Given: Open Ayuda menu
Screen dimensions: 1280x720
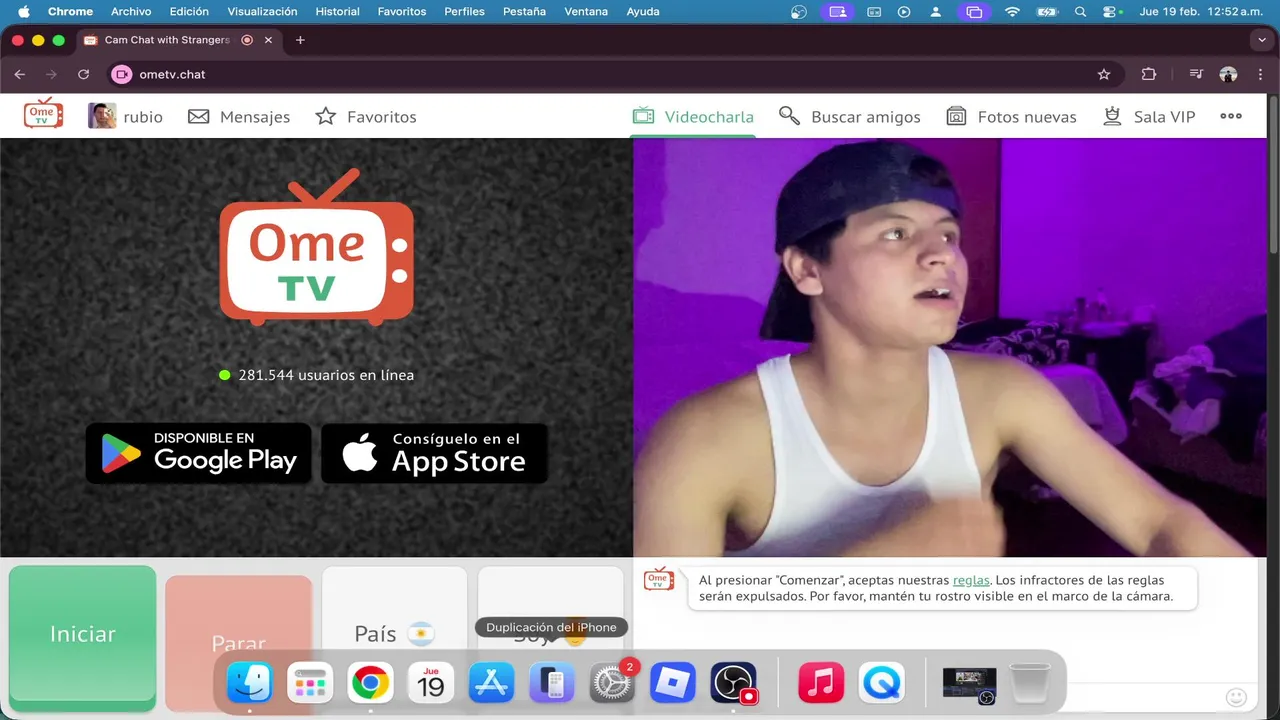Looking at the screenshot, I should pos(643,12).
